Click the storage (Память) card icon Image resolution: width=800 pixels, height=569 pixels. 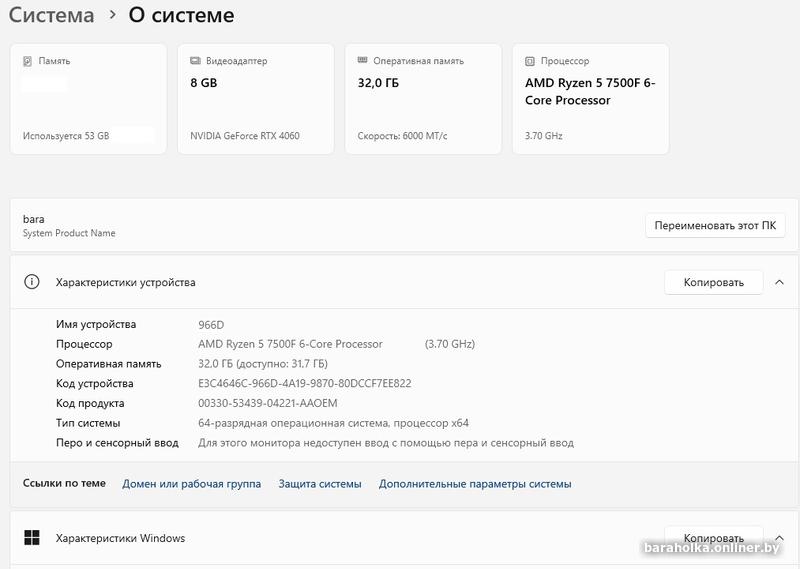[28, 61]
